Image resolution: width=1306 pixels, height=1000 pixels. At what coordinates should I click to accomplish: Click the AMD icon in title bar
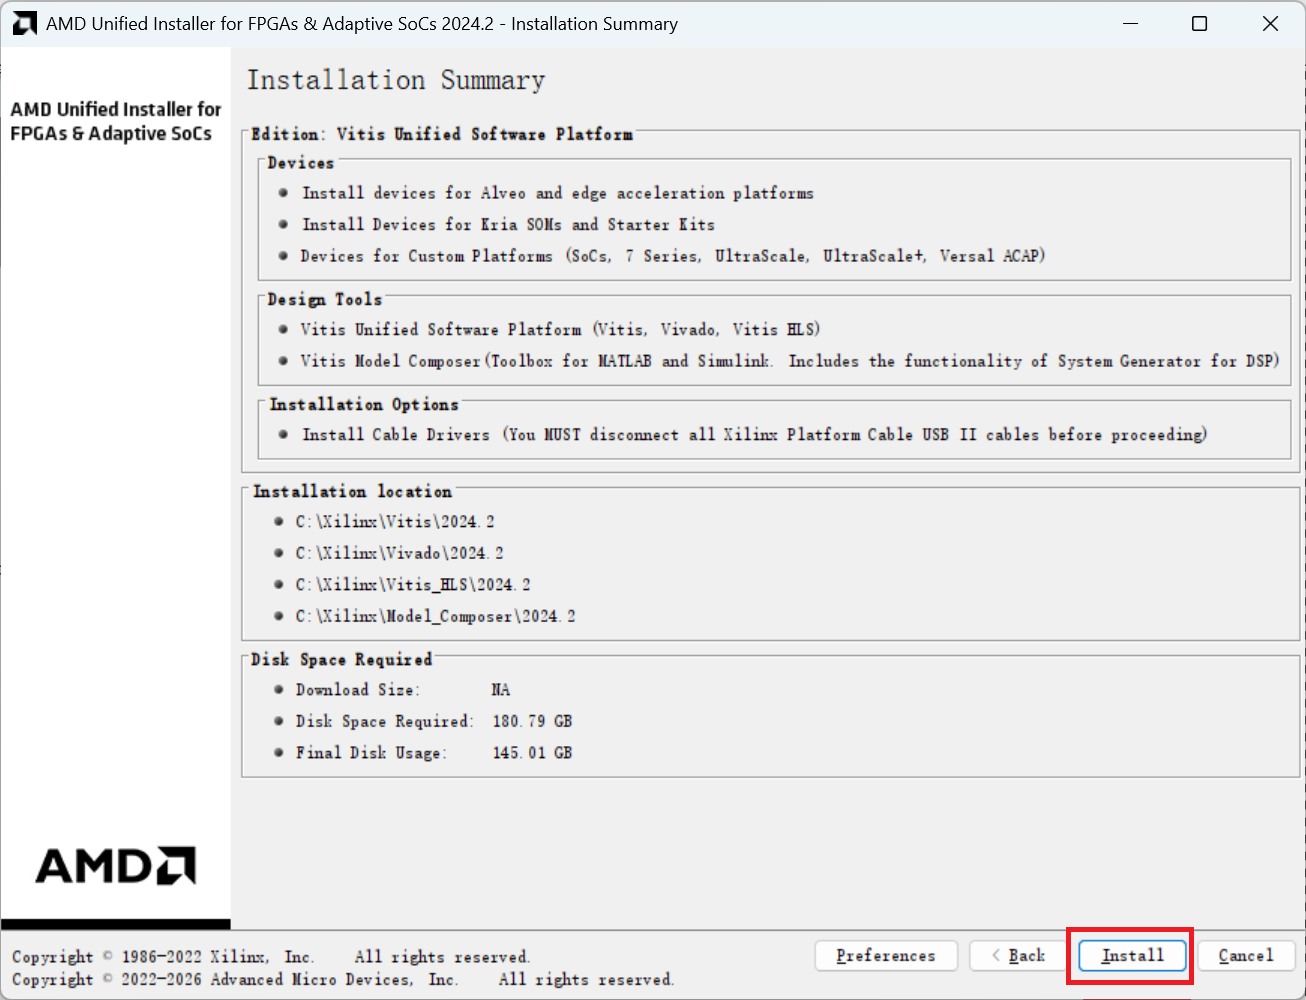tap(24, 24)
